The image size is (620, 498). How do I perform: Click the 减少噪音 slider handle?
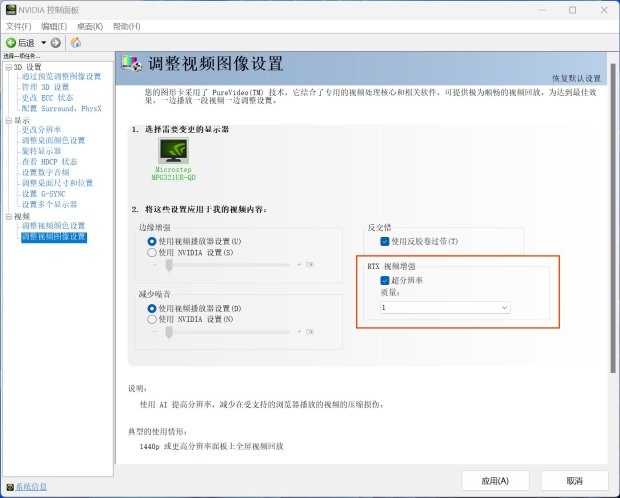pyautogui.click(x=169, y=332)
